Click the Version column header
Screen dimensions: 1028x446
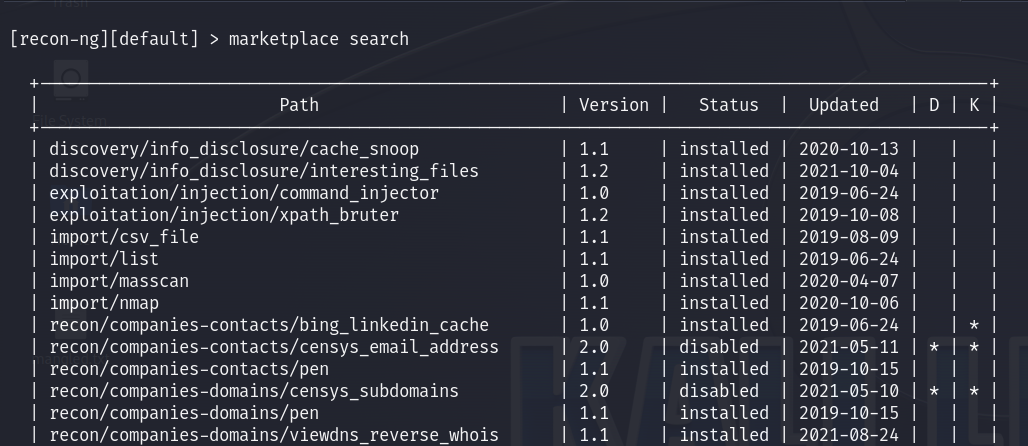pyautogui.click(x=614, y=105)
